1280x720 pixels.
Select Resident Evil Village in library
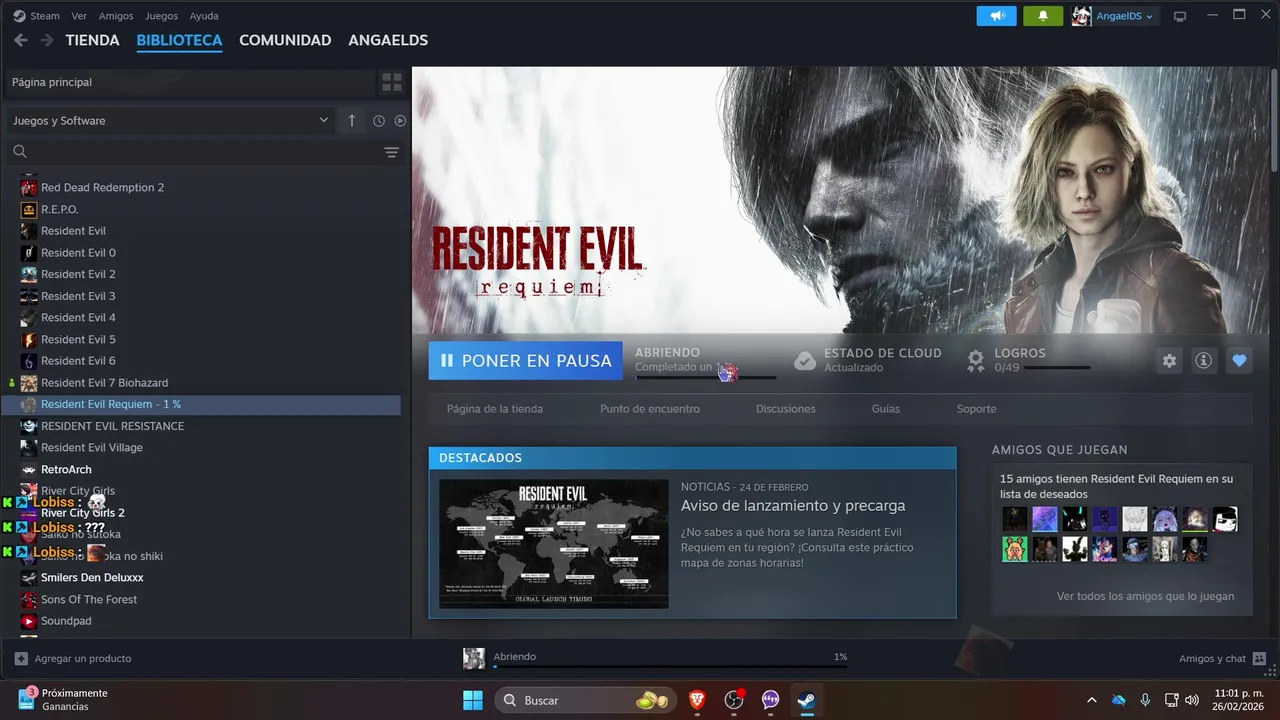(91, 447)
